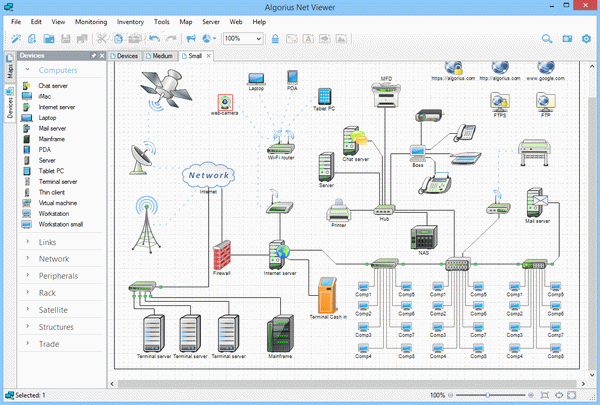Select the Firewall device icon on map

click(x=222, y=255)
